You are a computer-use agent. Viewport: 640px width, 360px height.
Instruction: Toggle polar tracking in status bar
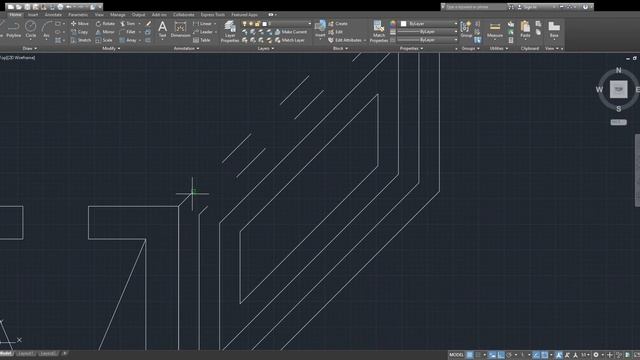tap(509, 355)
